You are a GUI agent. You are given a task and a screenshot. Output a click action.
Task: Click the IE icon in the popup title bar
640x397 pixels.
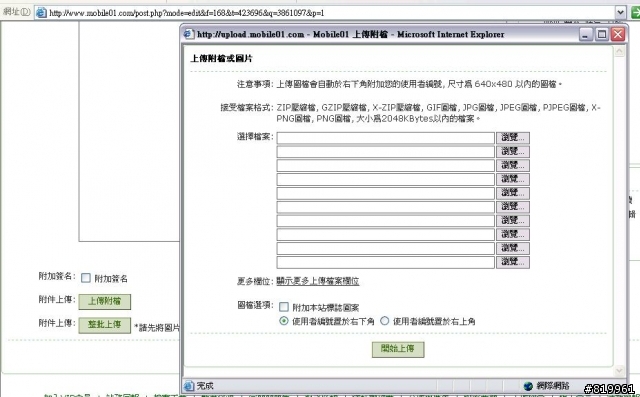click(x=188, y=34)
